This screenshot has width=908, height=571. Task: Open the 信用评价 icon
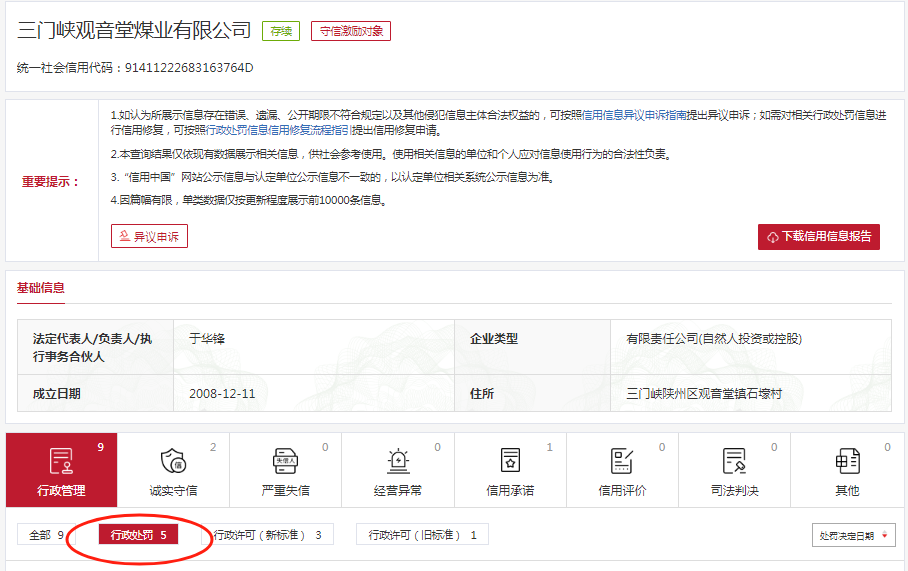click(x=622, y=461)
